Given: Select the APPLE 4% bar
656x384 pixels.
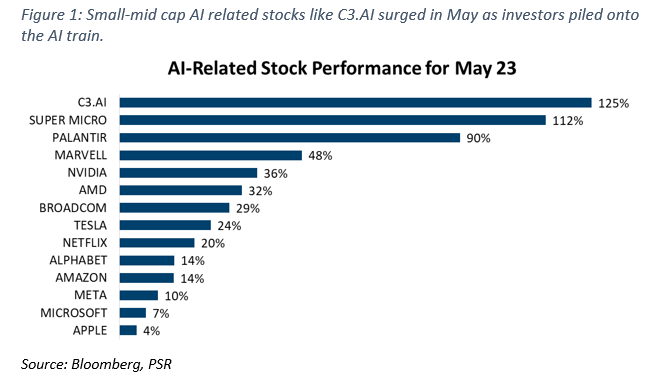Looking at the screenshot, I should (x=128, y=330).
